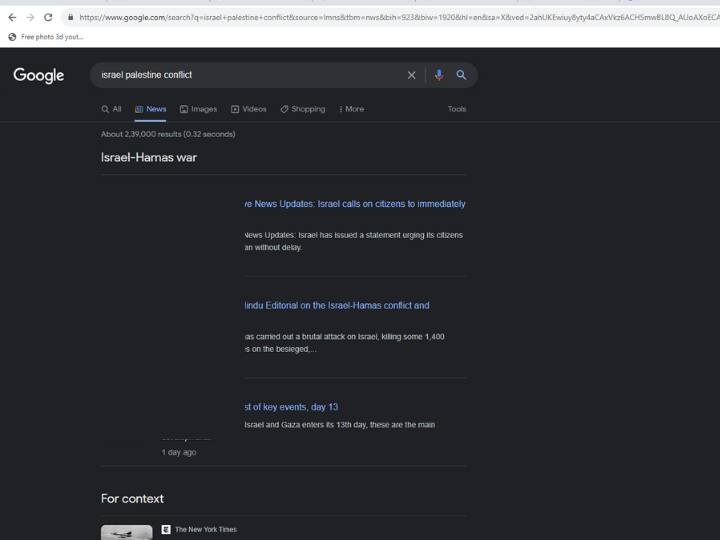
Task: Open Hindu Editorial on Israel-Hamas conflict headline
Action: click(337, 305)
